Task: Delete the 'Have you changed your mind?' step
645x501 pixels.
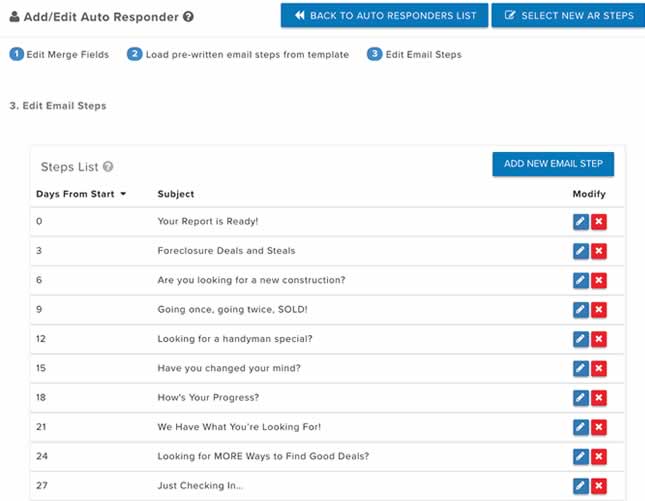Action: click(599, 369)
